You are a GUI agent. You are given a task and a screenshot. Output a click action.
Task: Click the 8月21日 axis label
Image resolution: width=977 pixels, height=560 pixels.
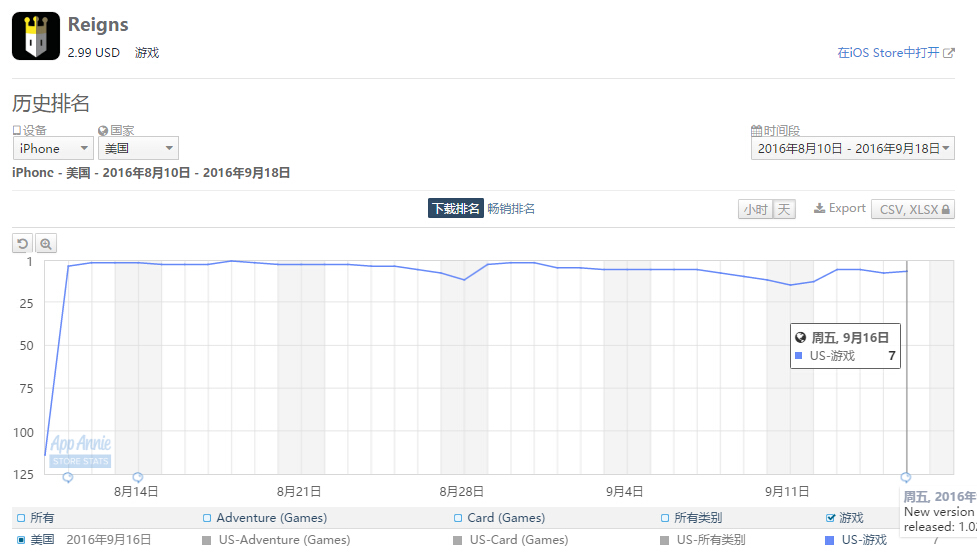pos(299,491)
